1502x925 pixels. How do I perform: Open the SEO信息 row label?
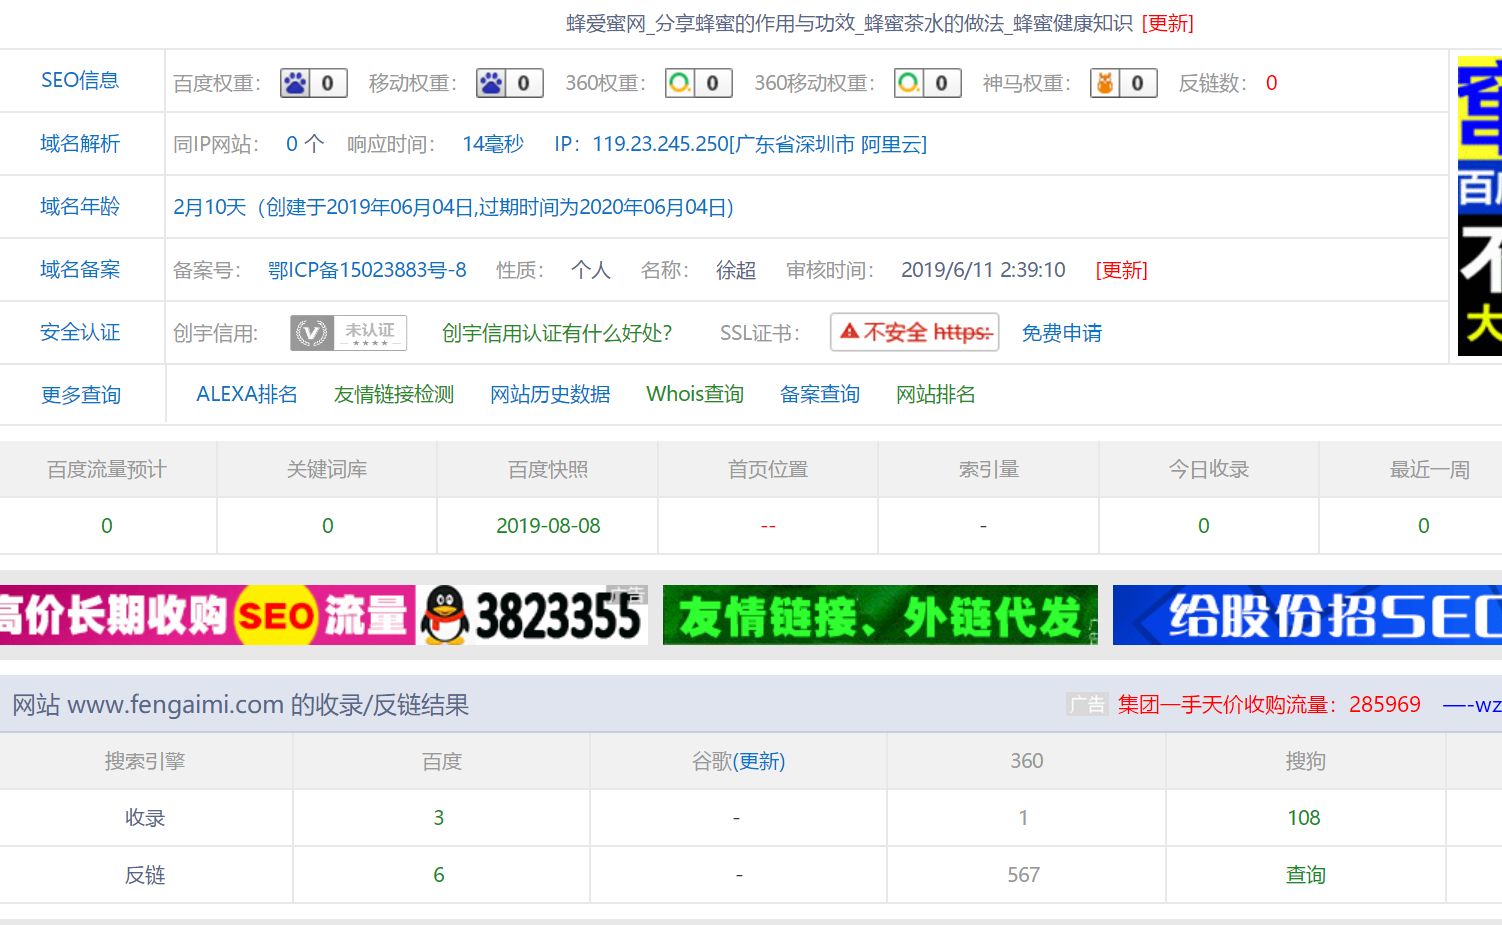[80, 80]
